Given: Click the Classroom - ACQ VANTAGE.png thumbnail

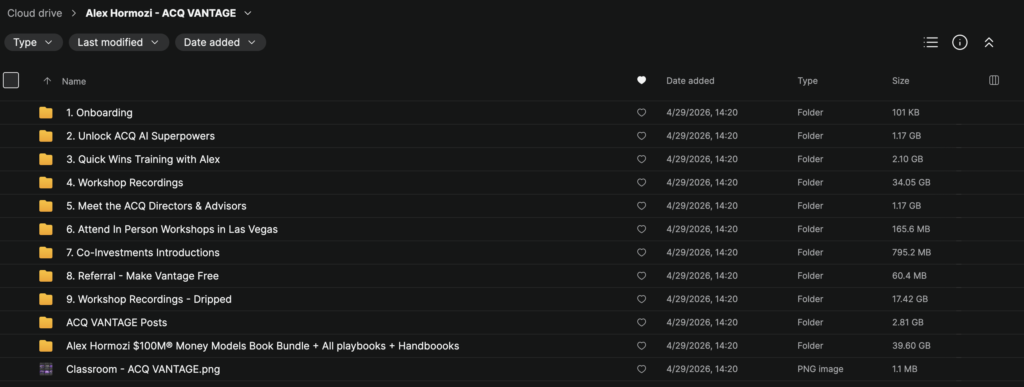Looking at the screenshot, I should tap(46, 369).
